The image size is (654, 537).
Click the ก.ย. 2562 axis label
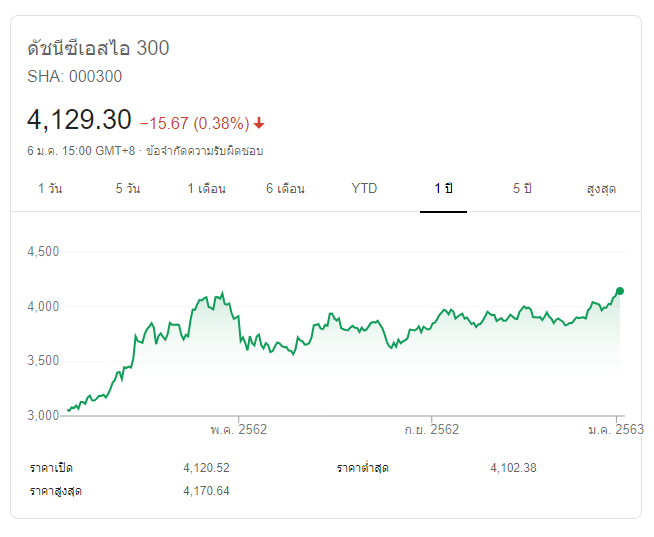pos(432,430)
